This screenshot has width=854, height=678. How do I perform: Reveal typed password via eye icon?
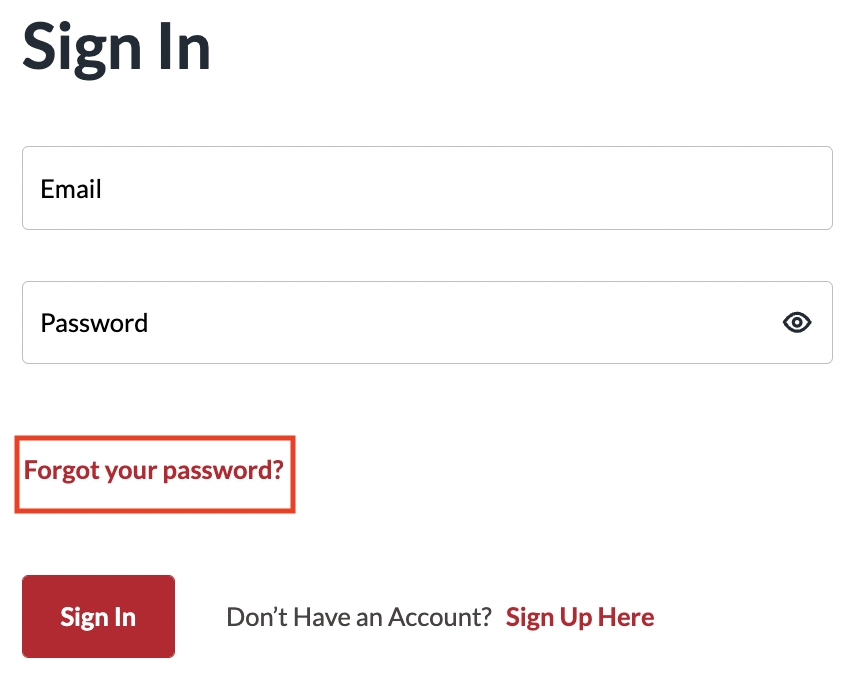[x=797, y=322]
